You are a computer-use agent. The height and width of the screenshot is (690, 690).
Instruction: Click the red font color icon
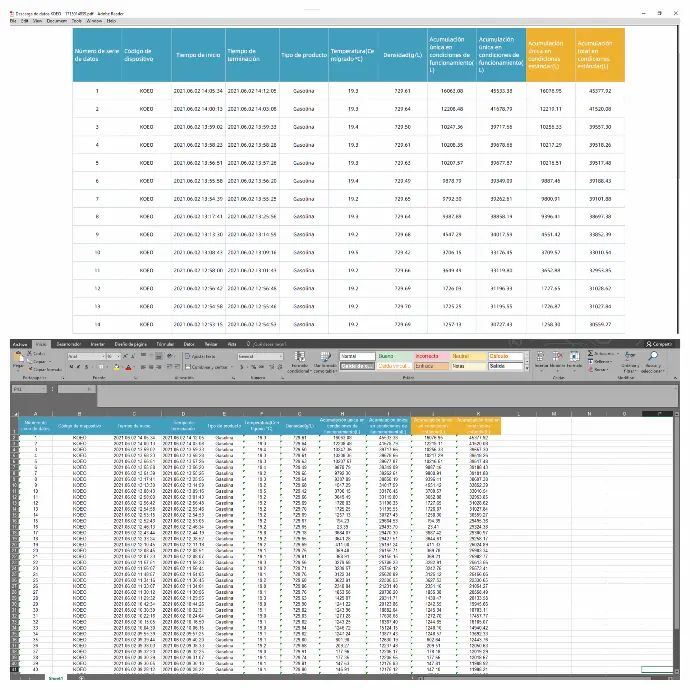pyautogui.click(x=128, y=367)
